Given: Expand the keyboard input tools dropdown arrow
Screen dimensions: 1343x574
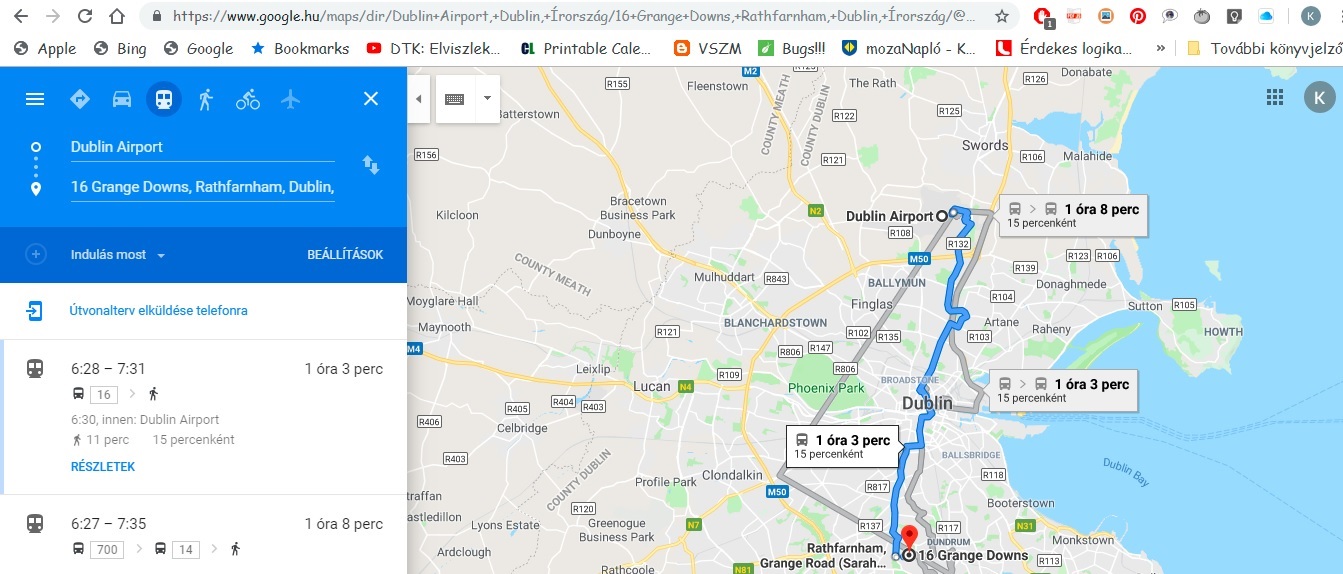Looking at the screenshot, I should (487, 99).
